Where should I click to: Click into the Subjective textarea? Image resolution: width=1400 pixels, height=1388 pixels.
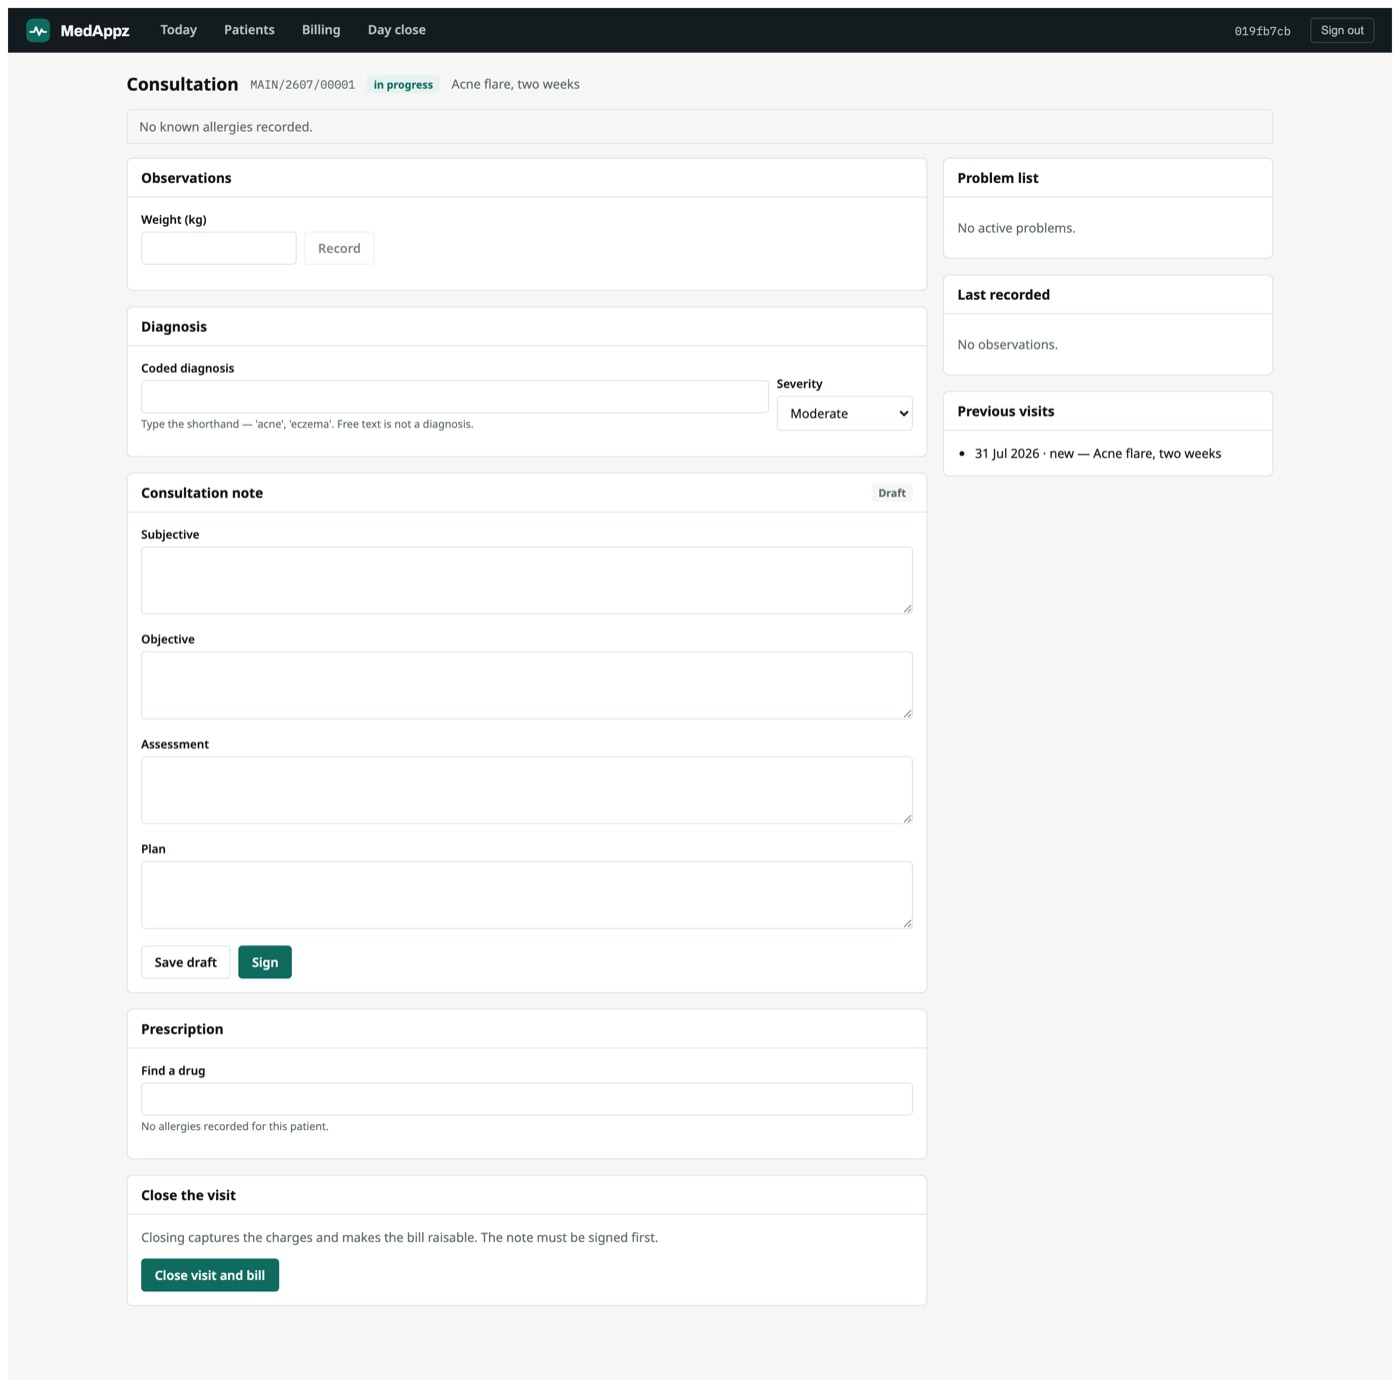coord(527,580)
